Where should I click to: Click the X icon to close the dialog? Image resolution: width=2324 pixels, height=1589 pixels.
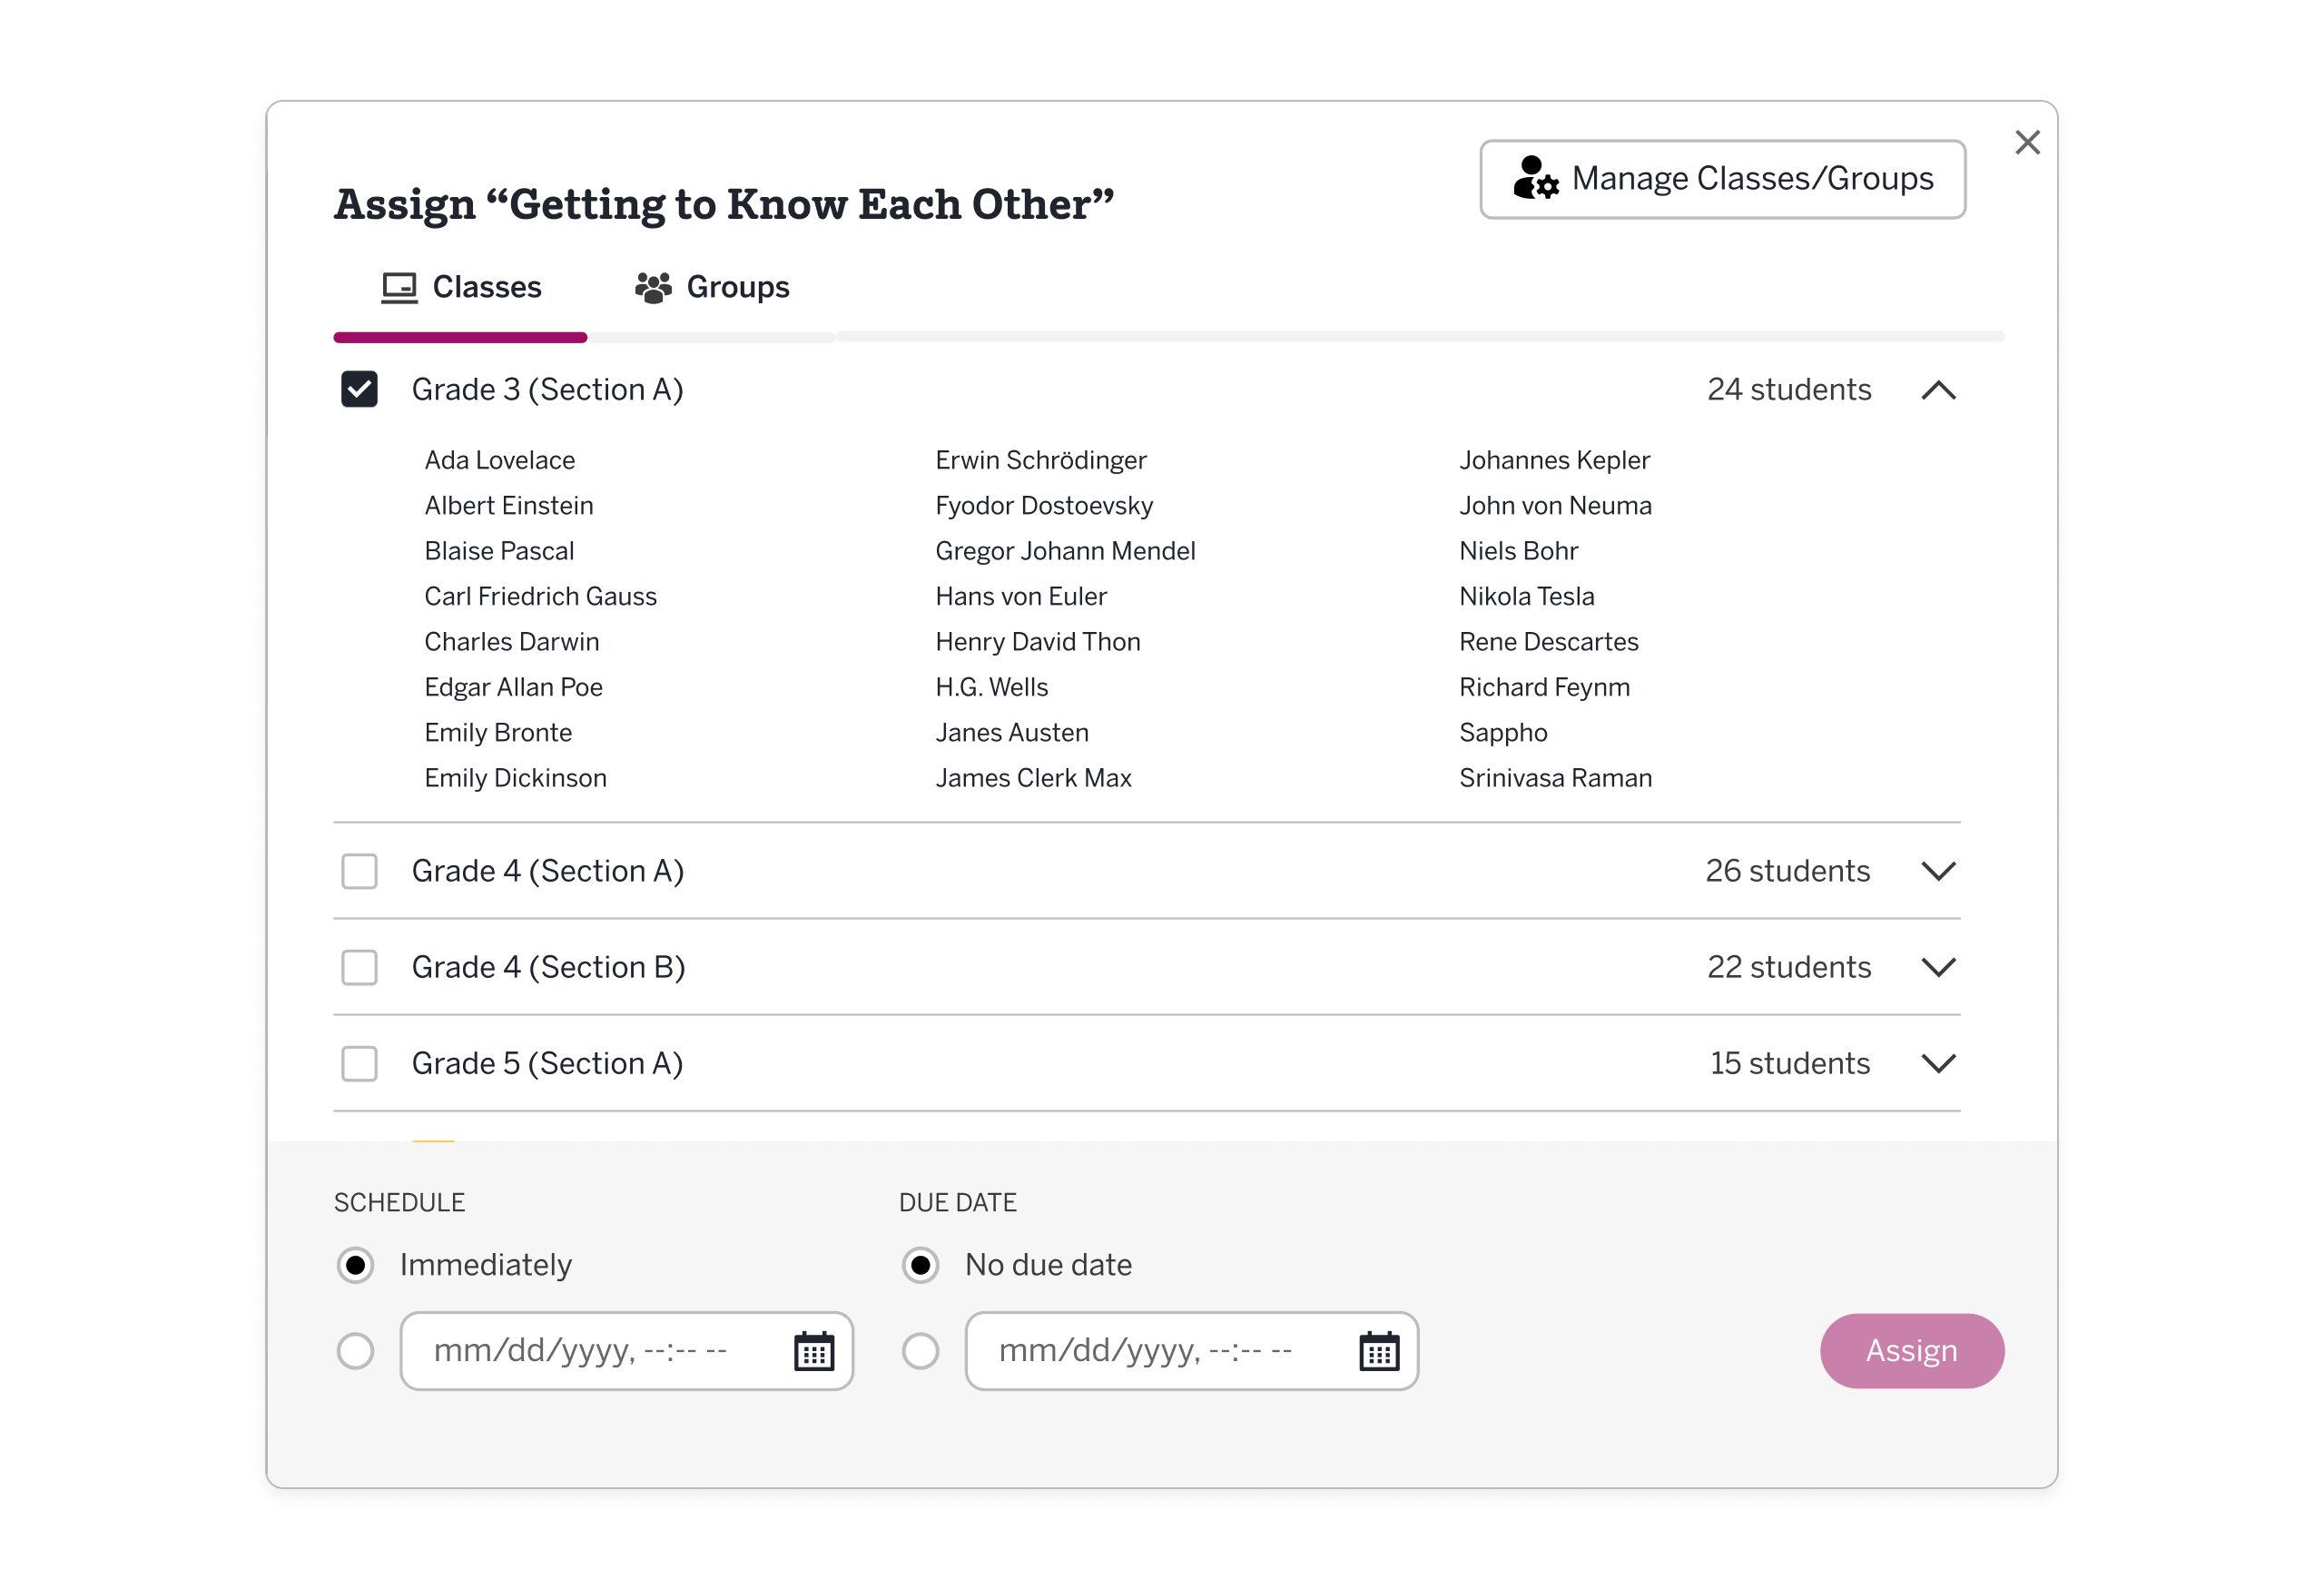click(x=2027, y=142)
